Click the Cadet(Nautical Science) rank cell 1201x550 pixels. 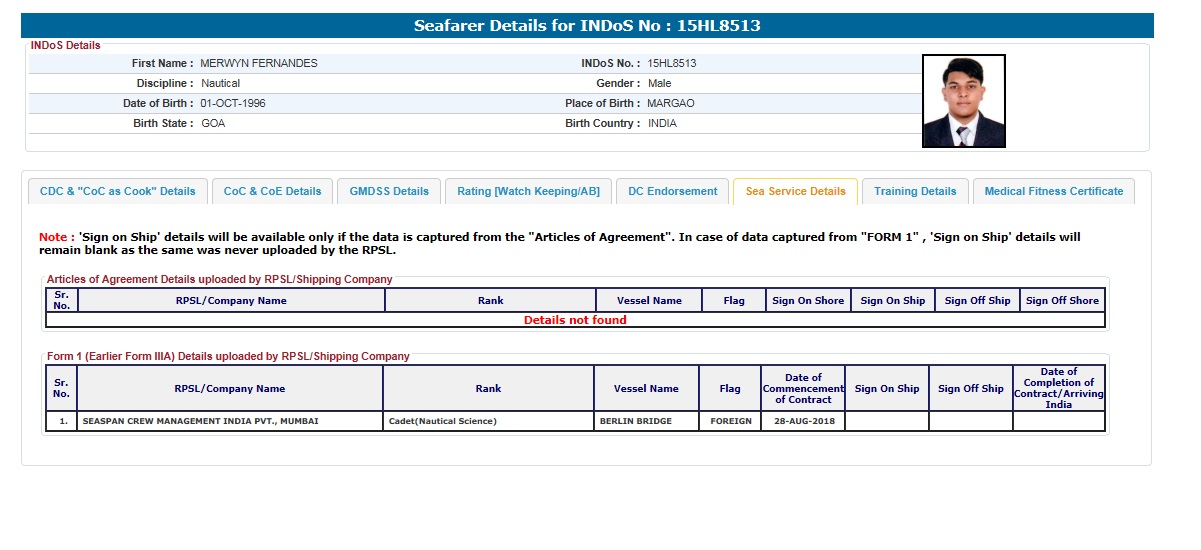(x=441, y=421)
